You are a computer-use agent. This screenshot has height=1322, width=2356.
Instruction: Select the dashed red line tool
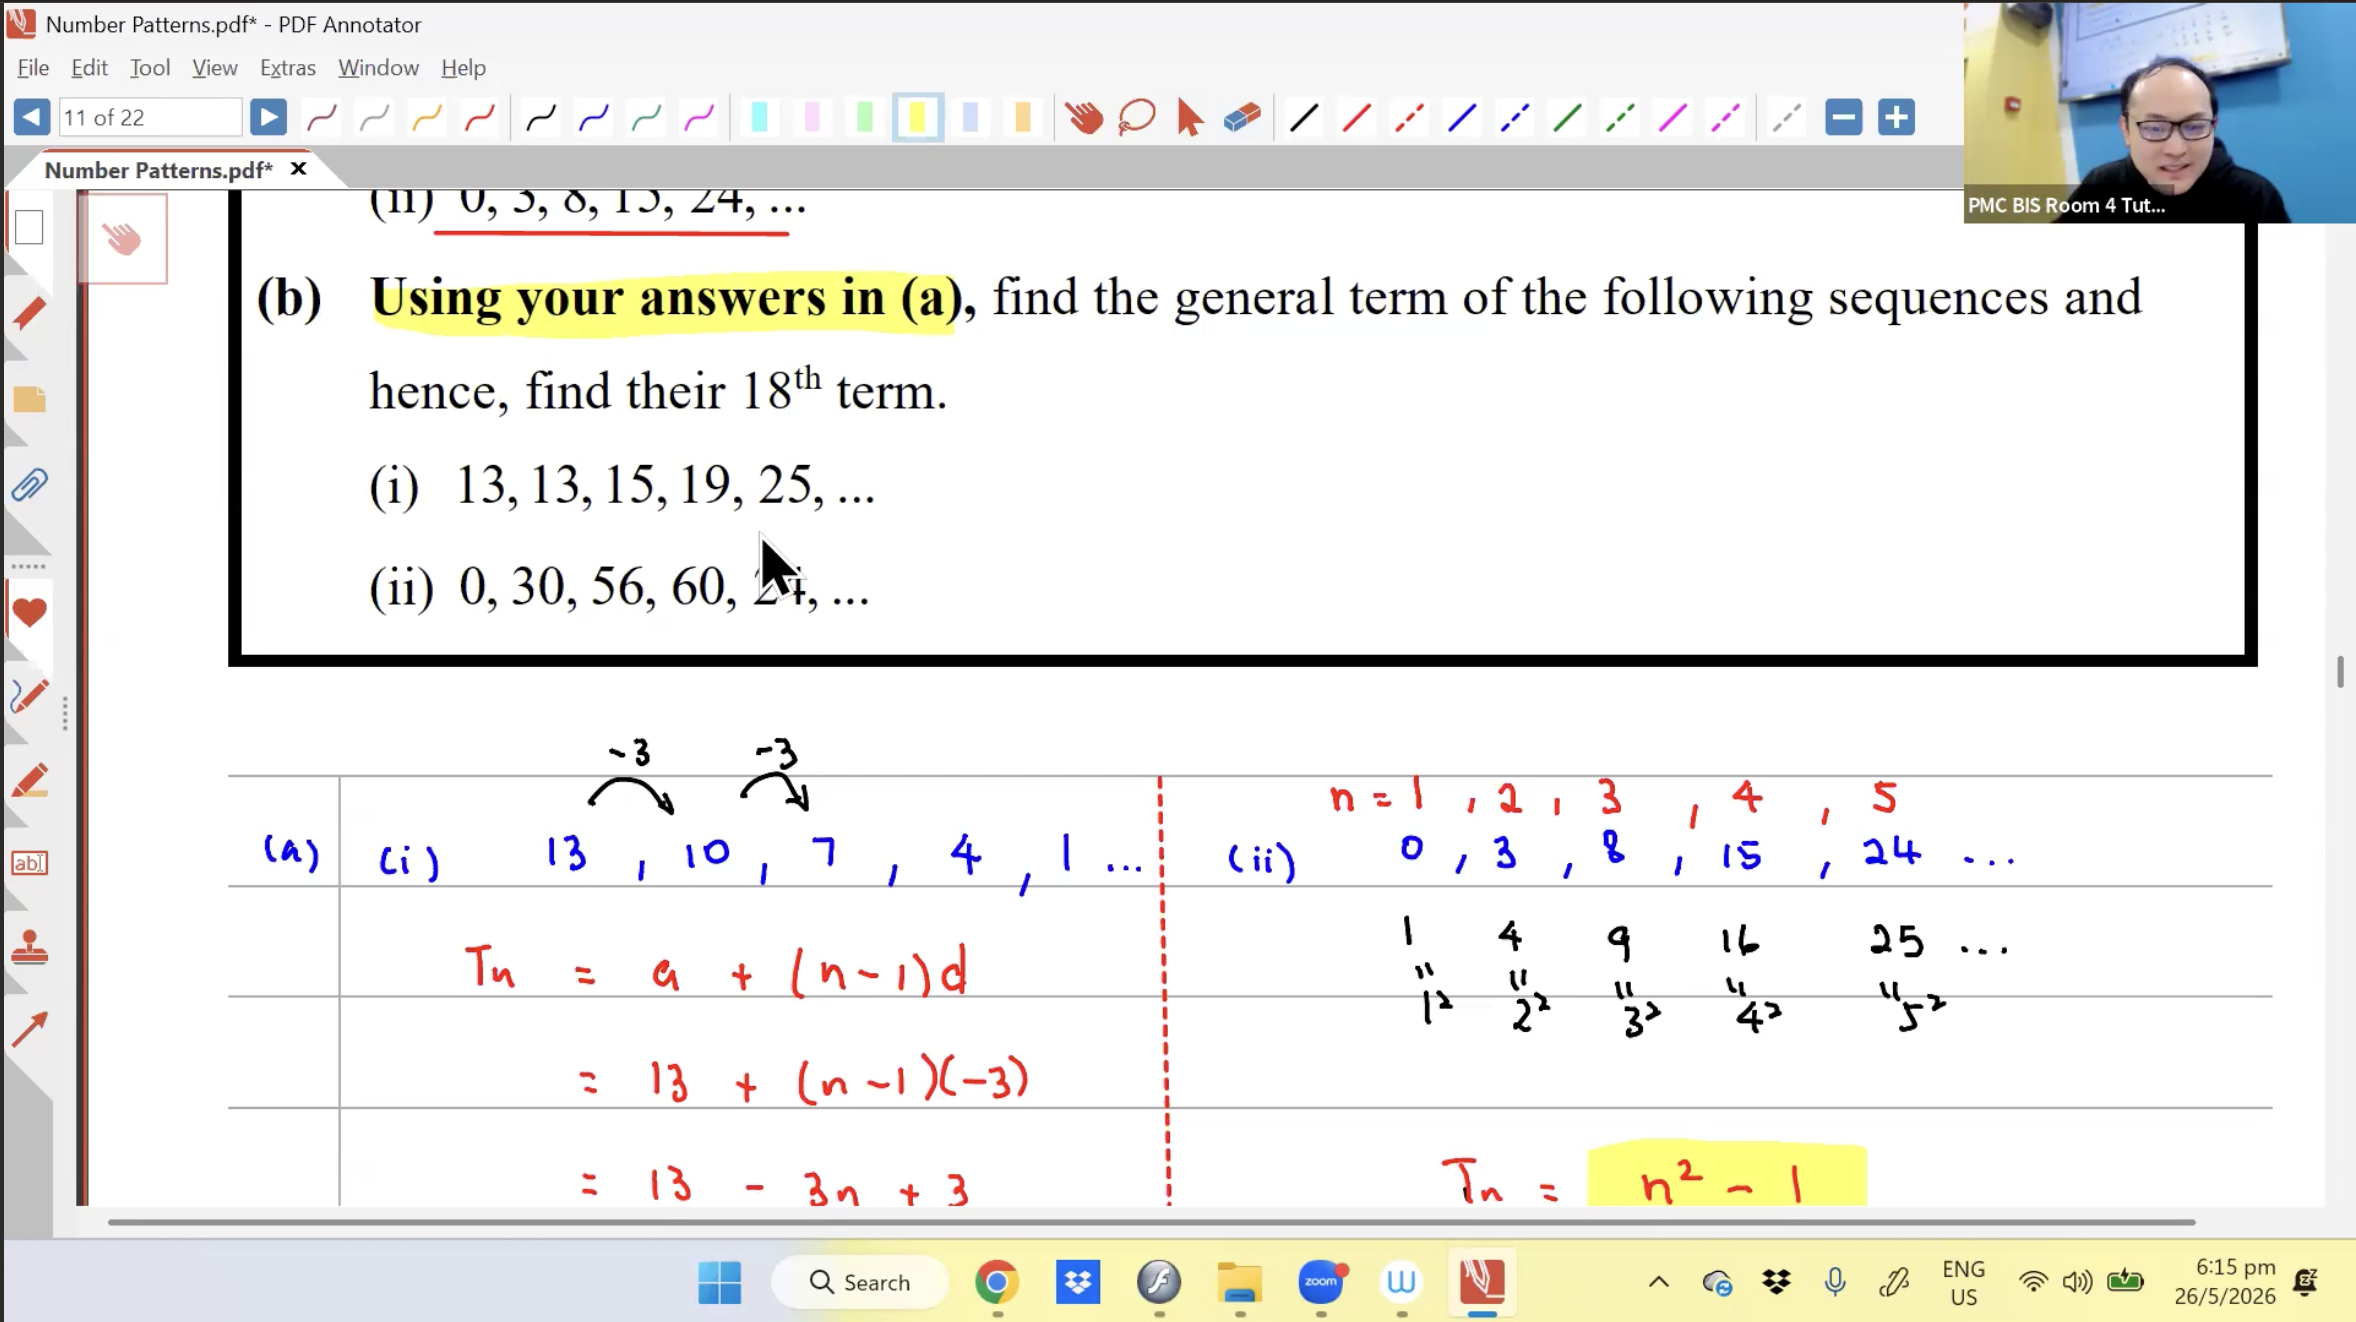(x=1410, y=118)
